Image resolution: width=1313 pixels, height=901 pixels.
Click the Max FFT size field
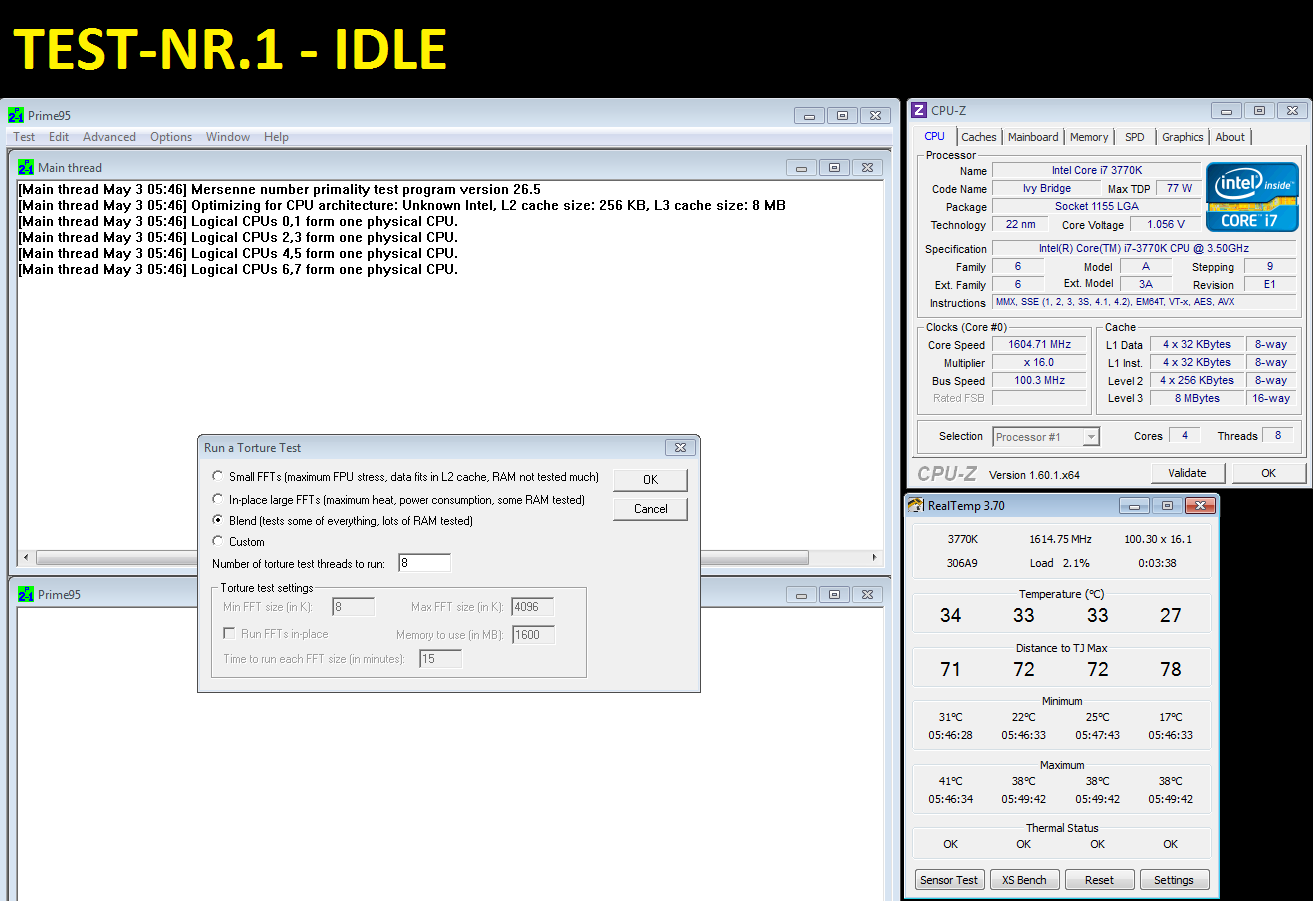point(532,607)
